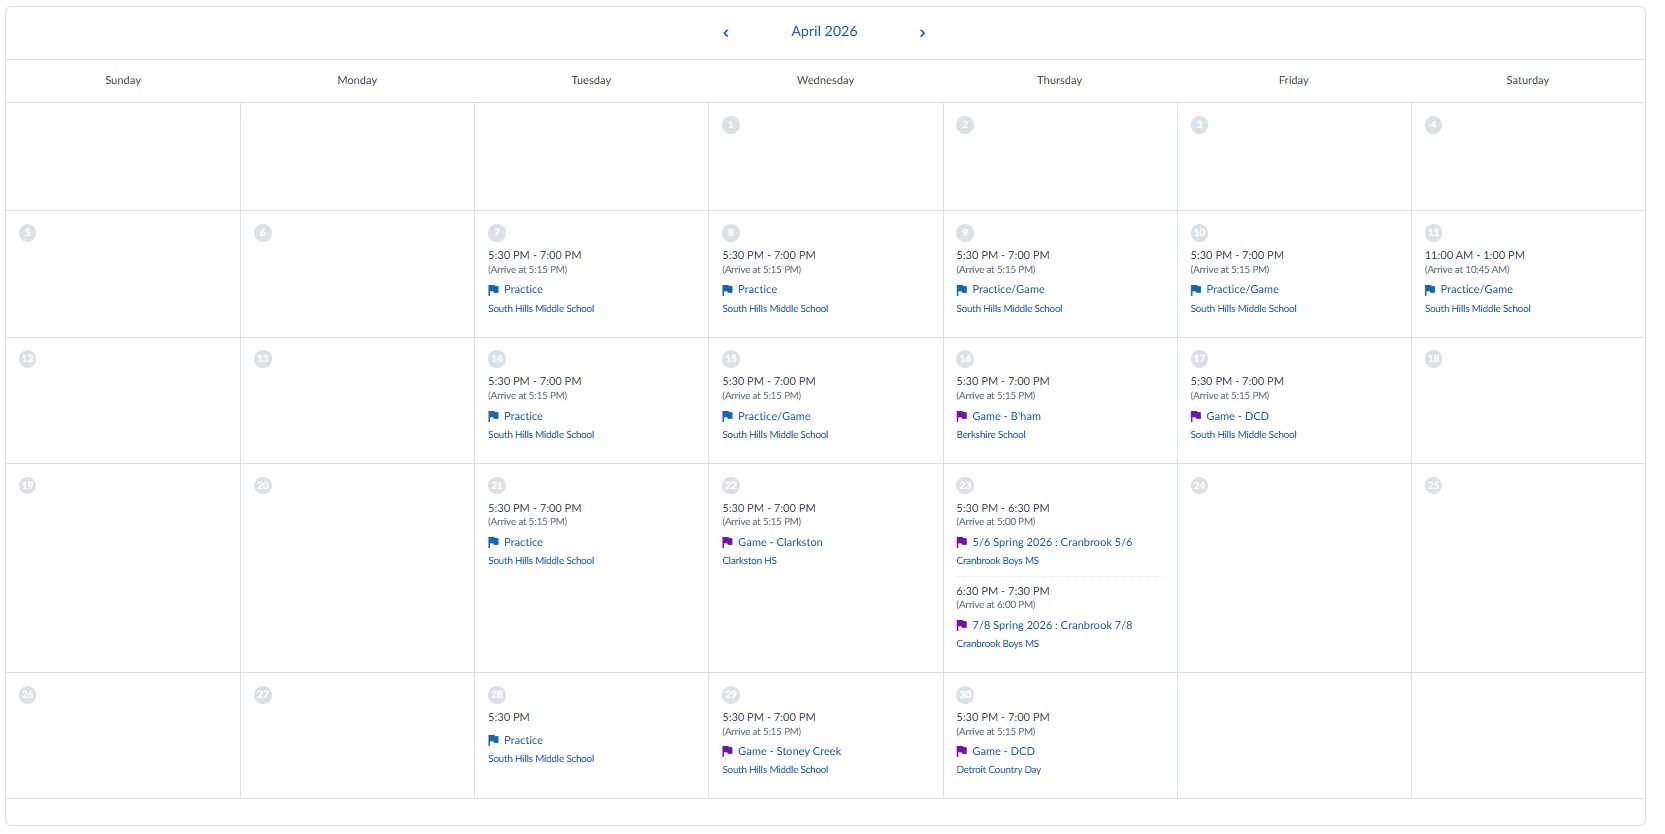This screenshot has width=1665, height=834.
Task: Click flag icon next to Cranbrook 7/8 event
Action: [x=962, y=625]
